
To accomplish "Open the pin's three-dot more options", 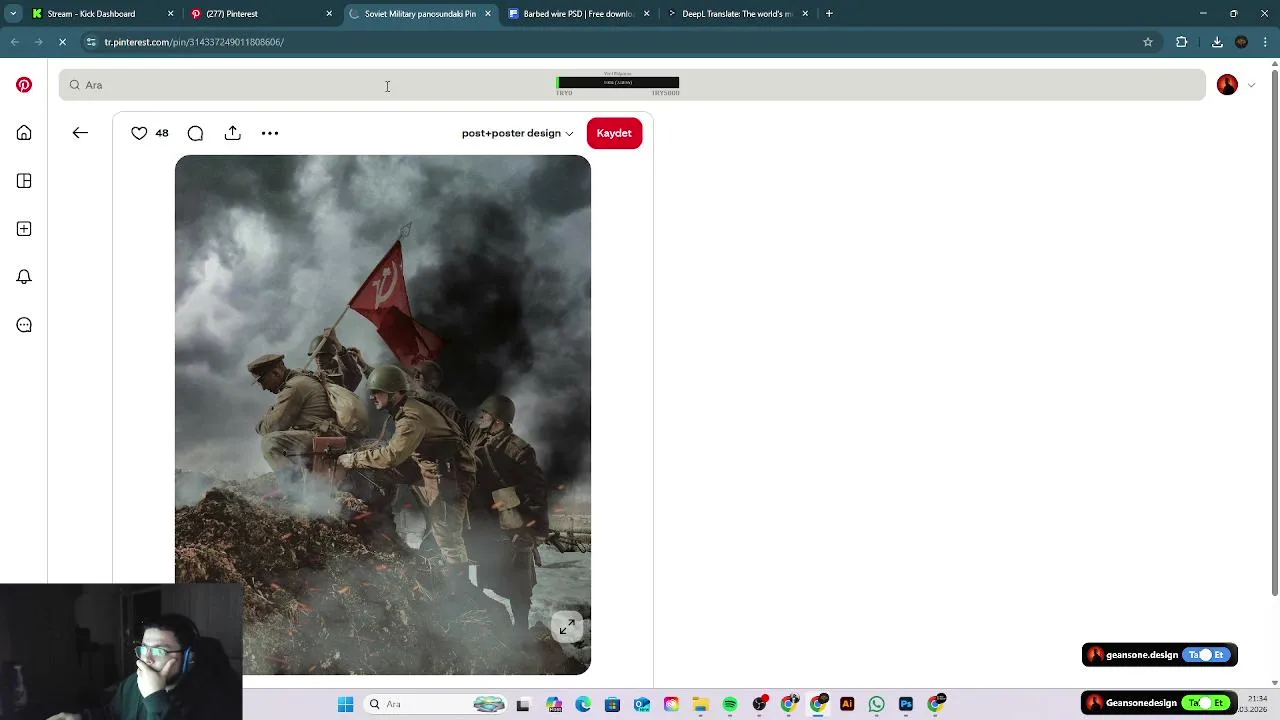I will [270, 133].
